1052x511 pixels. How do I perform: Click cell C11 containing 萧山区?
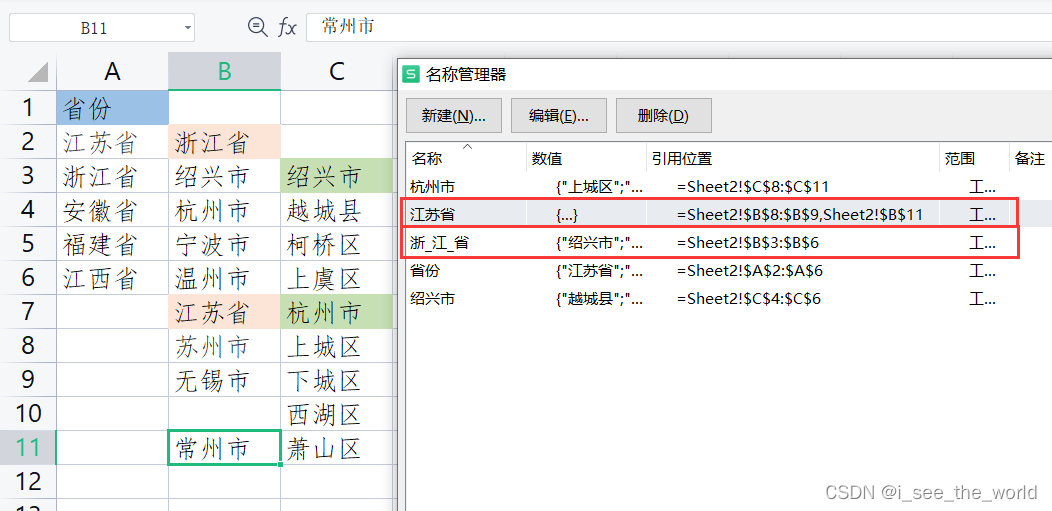337,447
